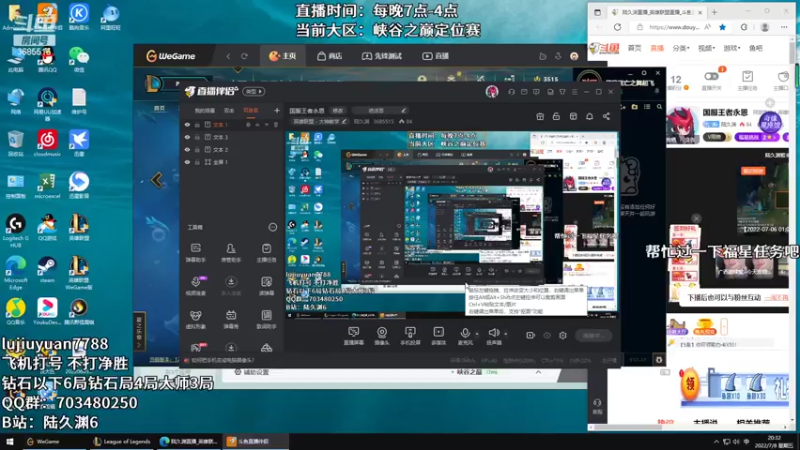The height and width of the screenshot is (450, 800).
Task: Open the mail envelope icon in 直播伴侣 title bar
Action: pyautogui.click(x=524, y=92)
